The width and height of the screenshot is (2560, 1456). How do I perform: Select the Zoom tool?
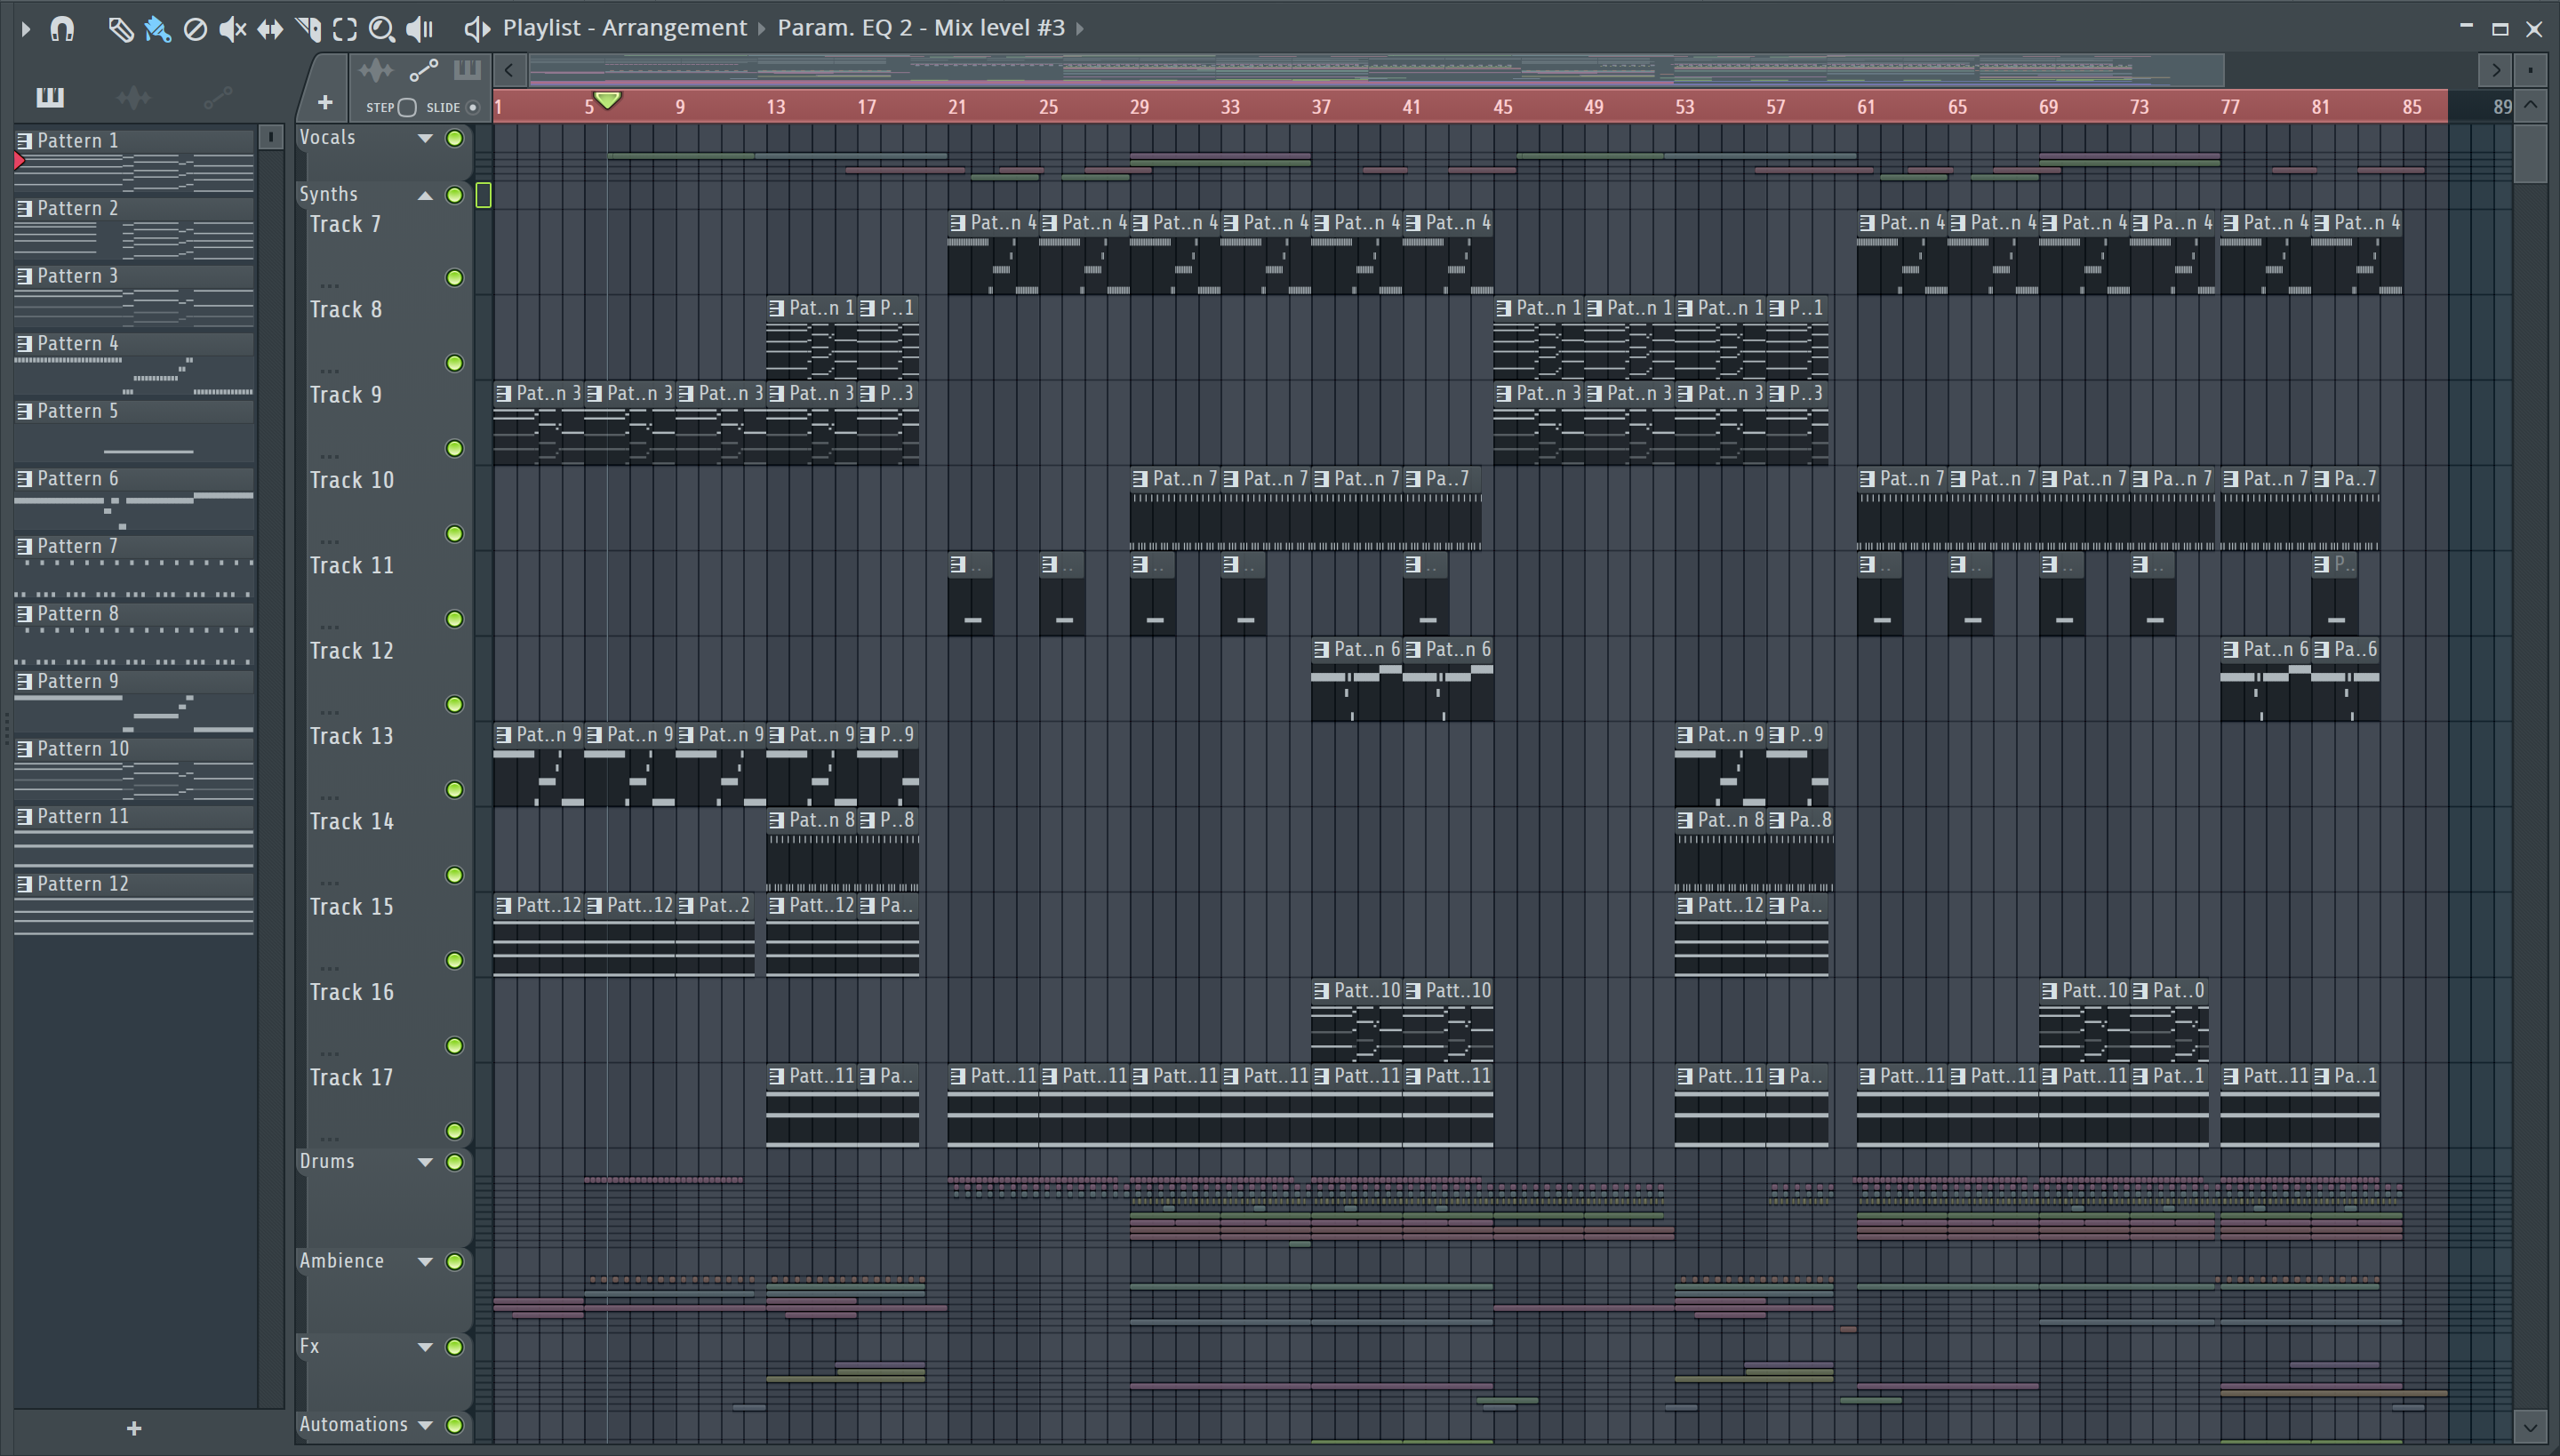381,29
